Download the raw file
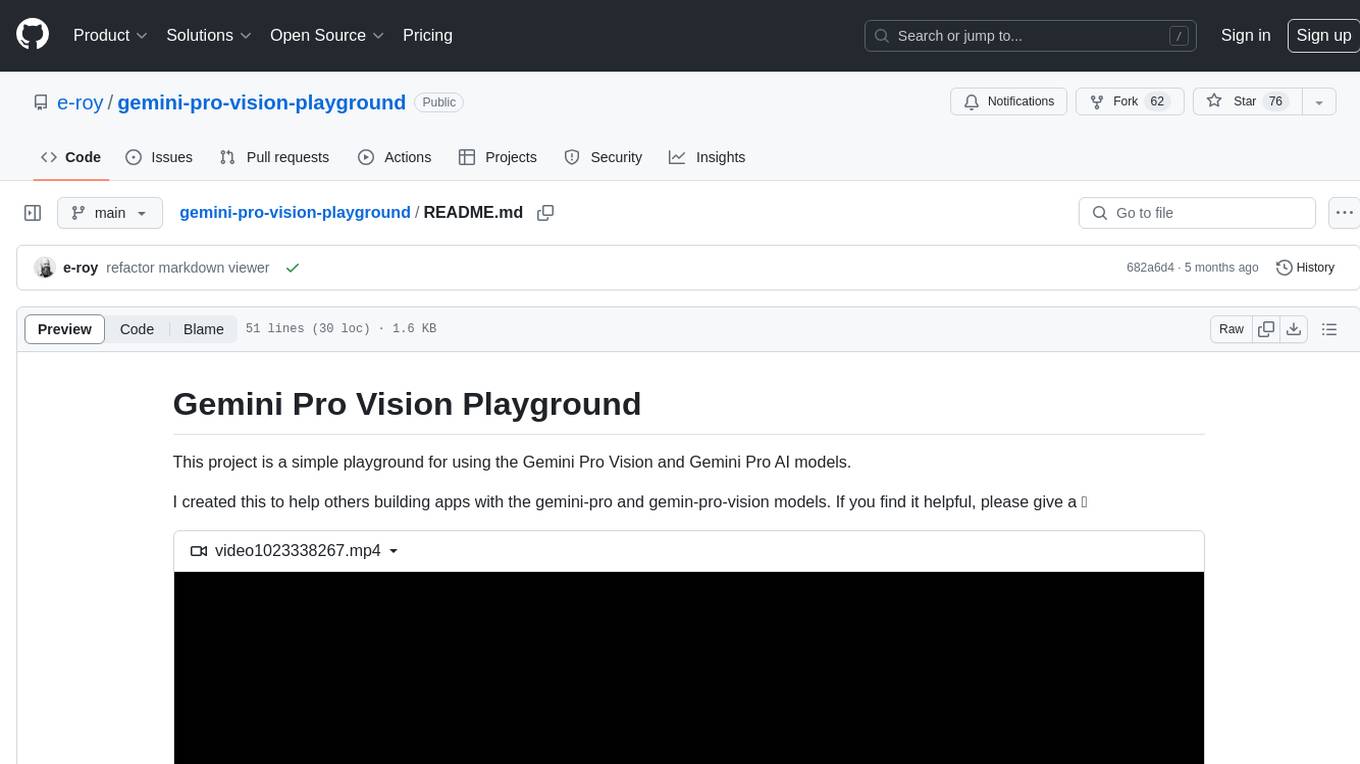 coord(1294,329)
